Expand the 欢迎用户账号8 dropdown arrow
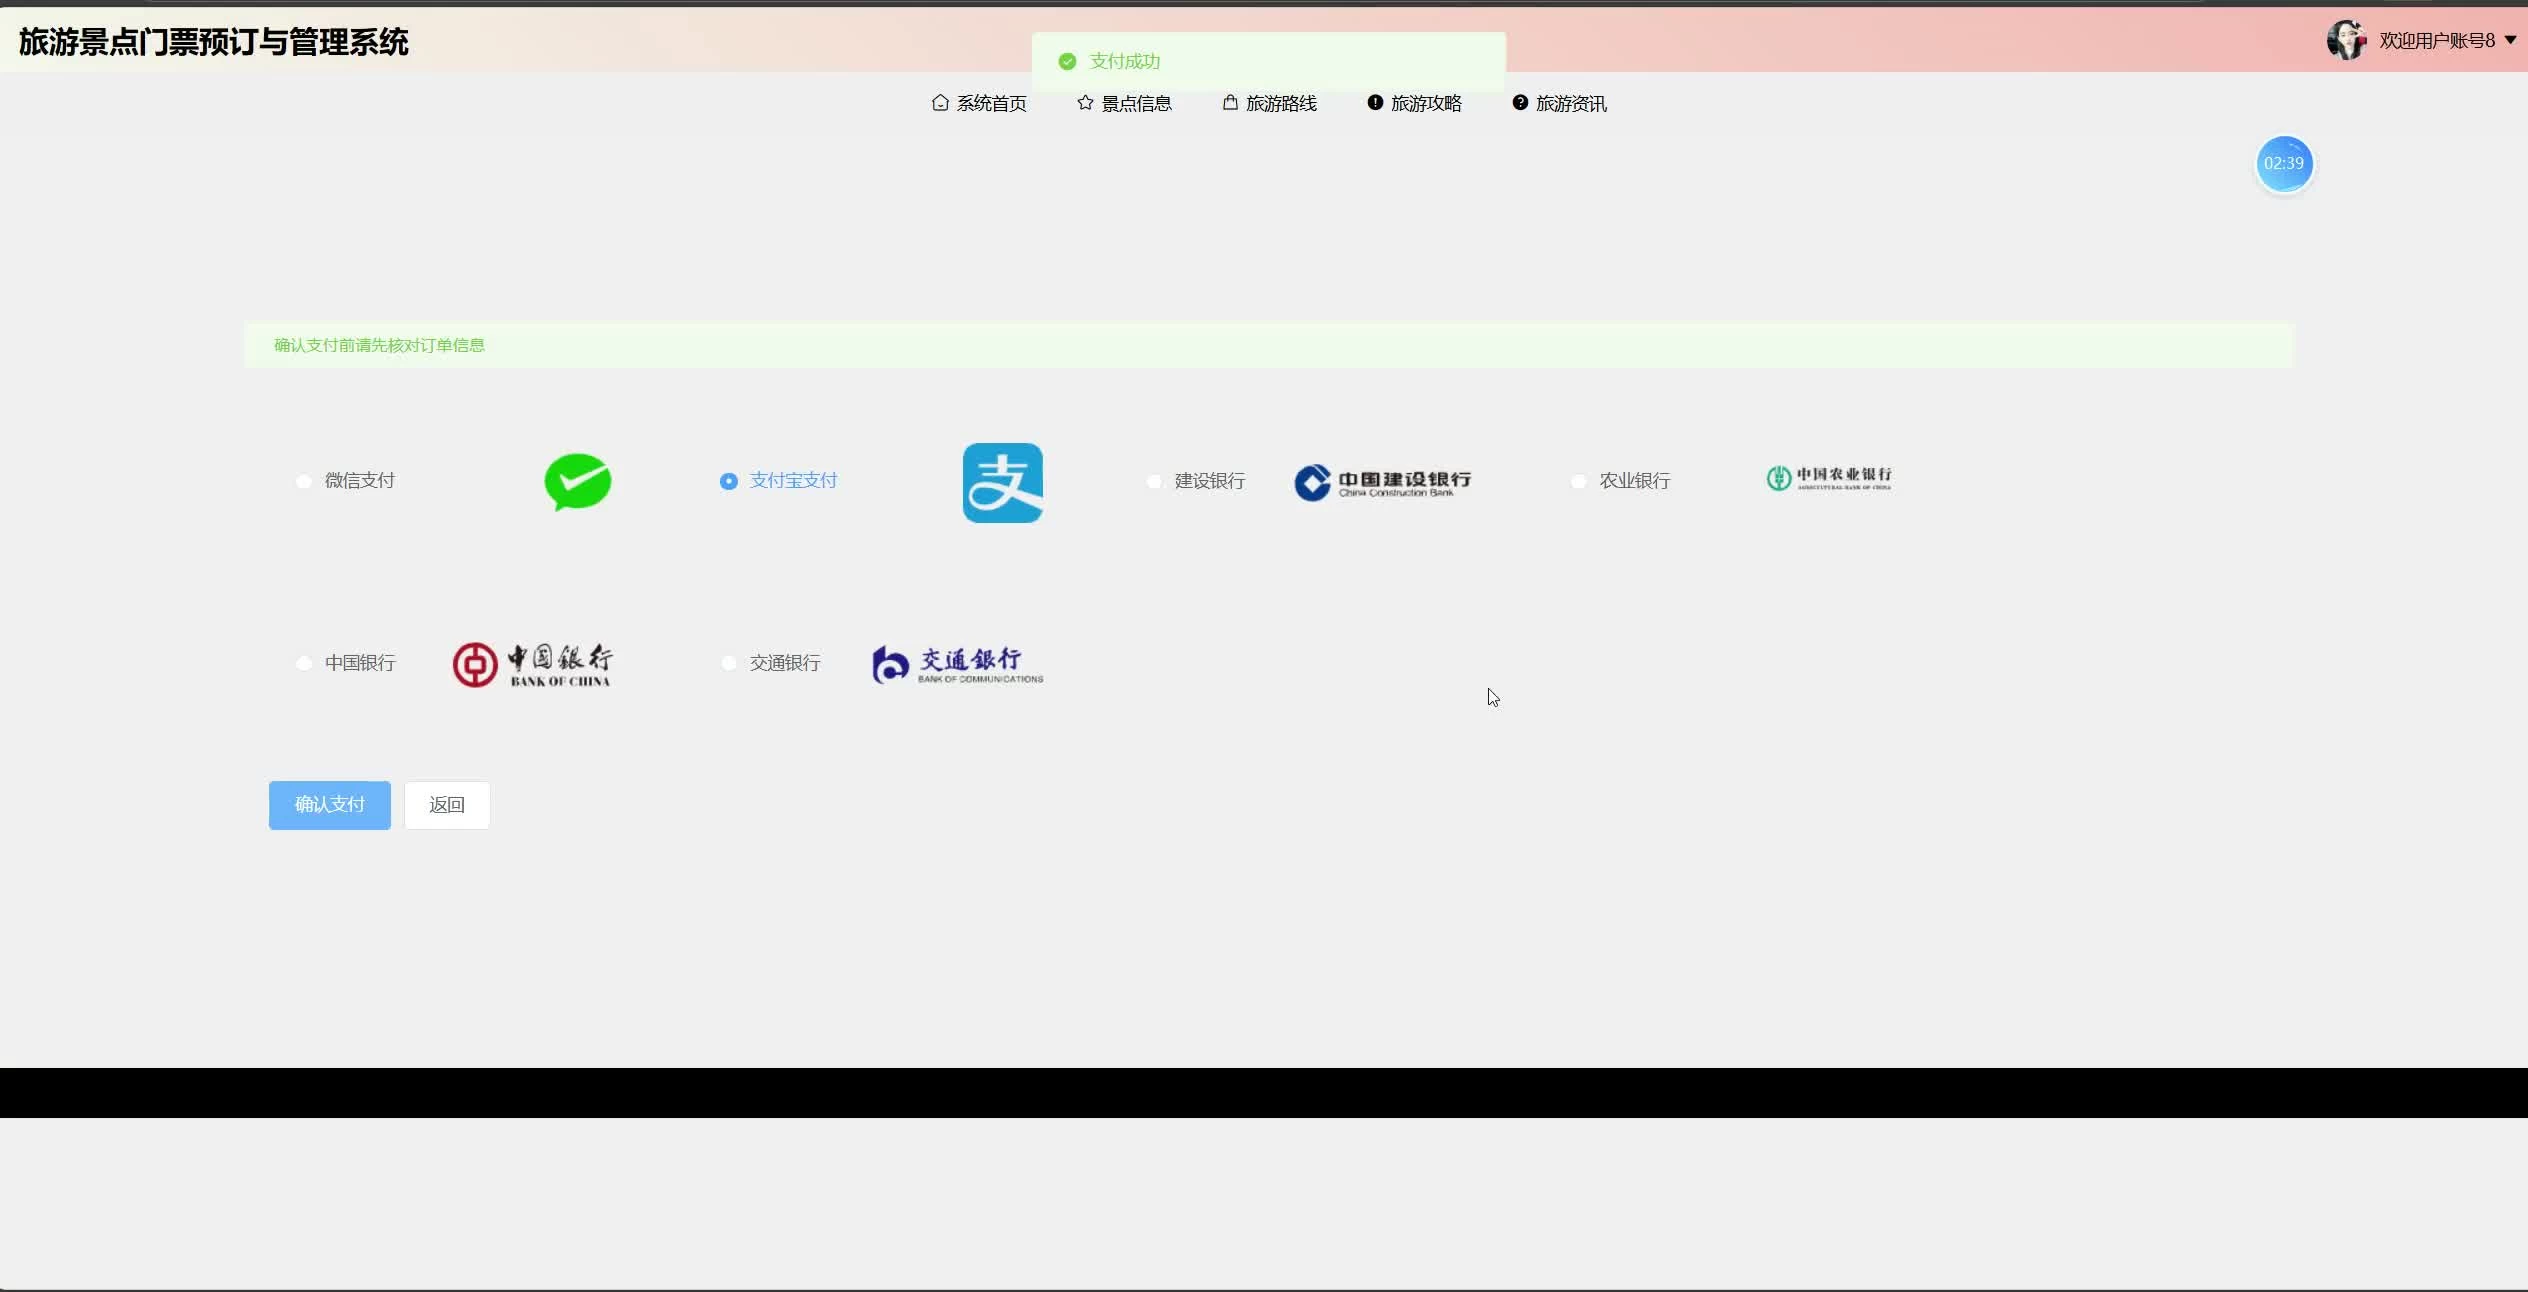This screenshot has width=2528, height=1292. [x=2510, y=41]
